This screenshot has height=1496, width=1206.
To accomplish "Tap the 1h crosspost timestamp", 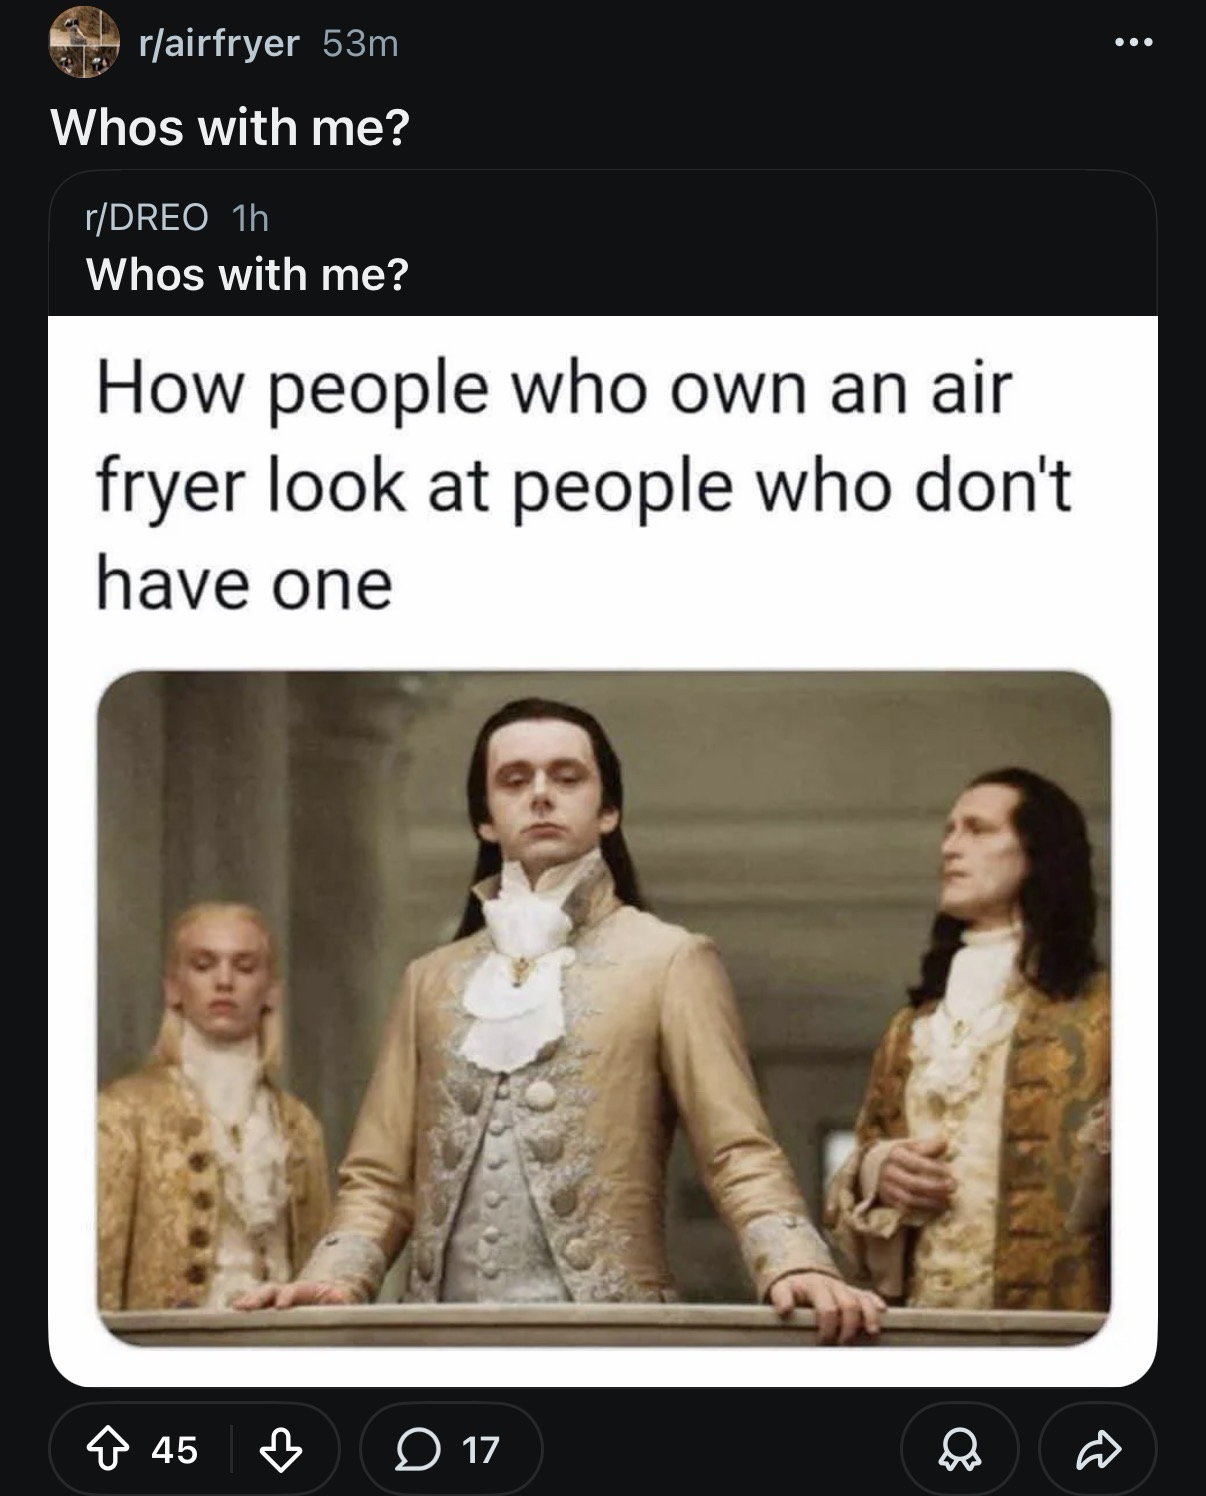I will (x=250, y=217).
